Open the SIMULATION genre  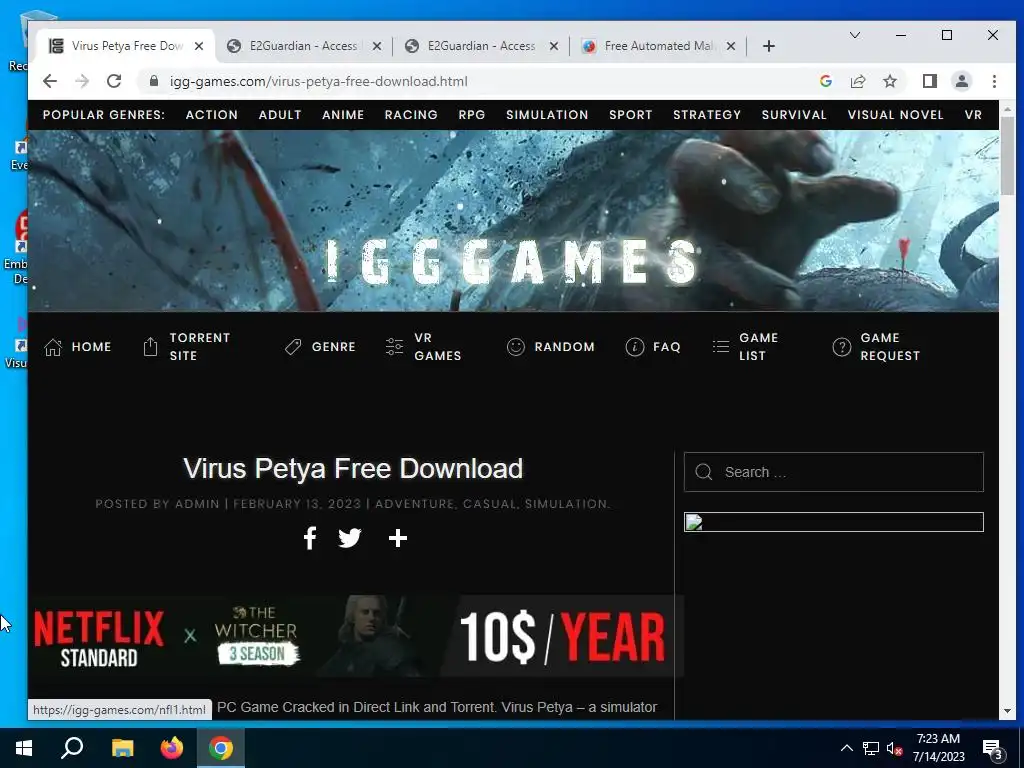pyautogui.click(x=547, y=115)
